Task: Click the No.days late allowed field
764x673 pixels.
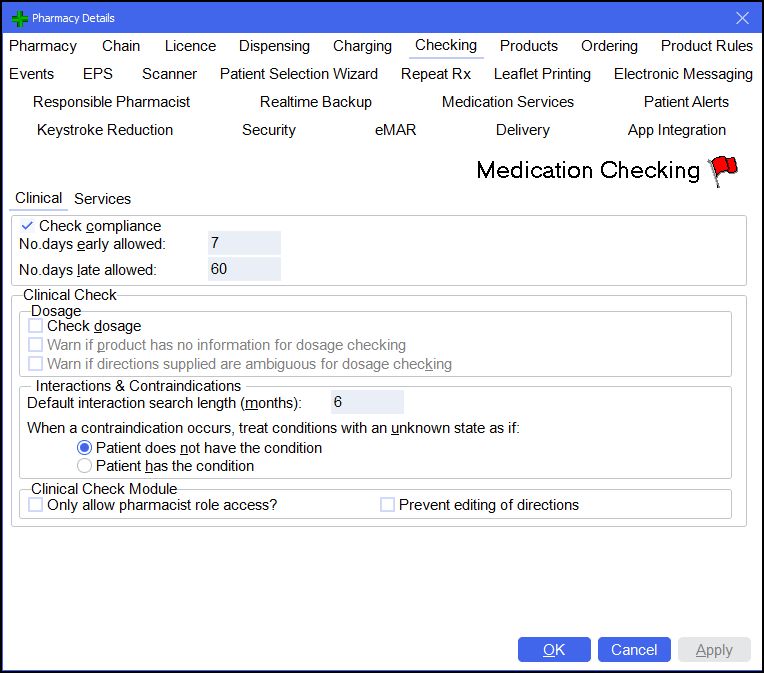Action: (x=244, y=269)
